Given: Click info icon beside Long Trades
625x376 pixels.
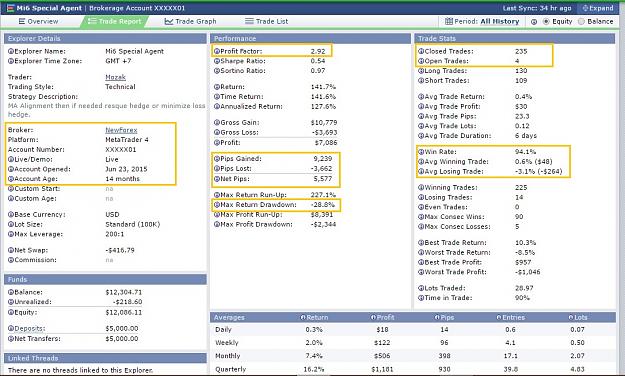Looking at the screenshot, I should tap(421, 71).
